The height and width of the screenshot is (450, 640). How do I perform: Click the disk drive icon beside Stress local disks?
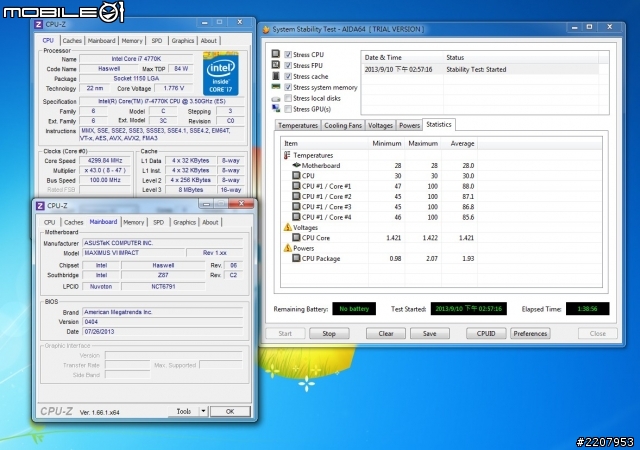tap(276, 98)
